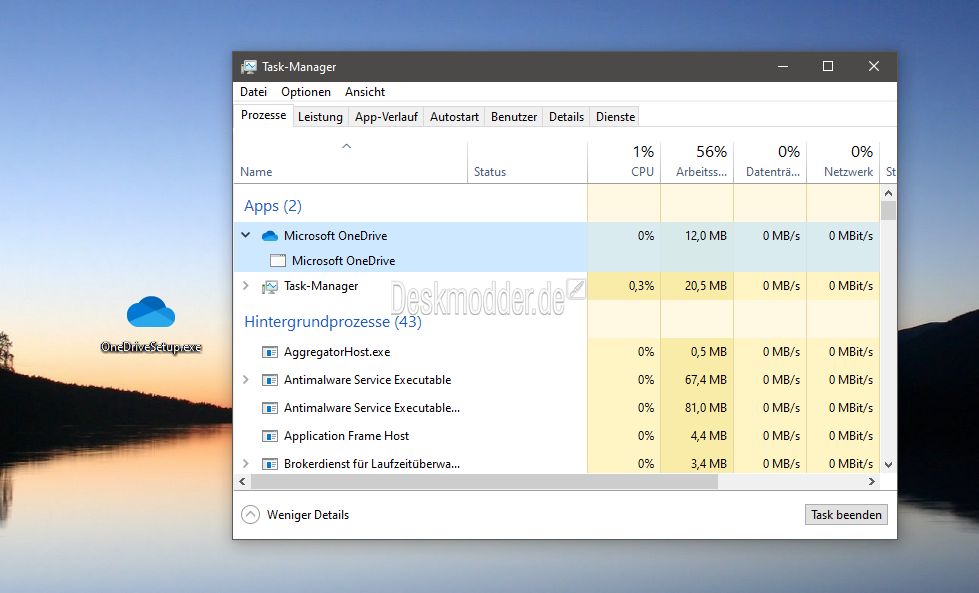Click the horizontal scrollbar left arrow
Image resolution: width=979 pixels, height=593 pixels.
(243, 481)
